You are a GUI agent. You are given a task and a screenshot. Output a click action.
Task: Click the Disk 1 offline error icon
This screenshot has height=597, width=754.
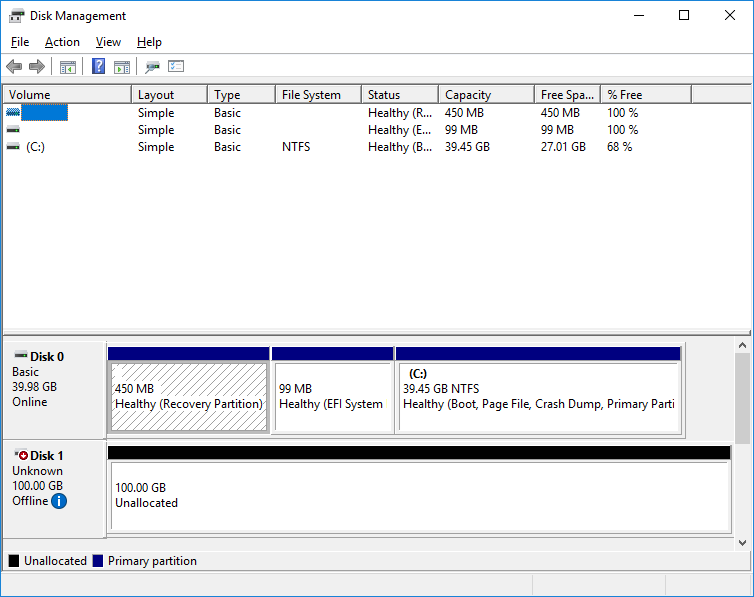pyautogui.click(x=21, y=454)
